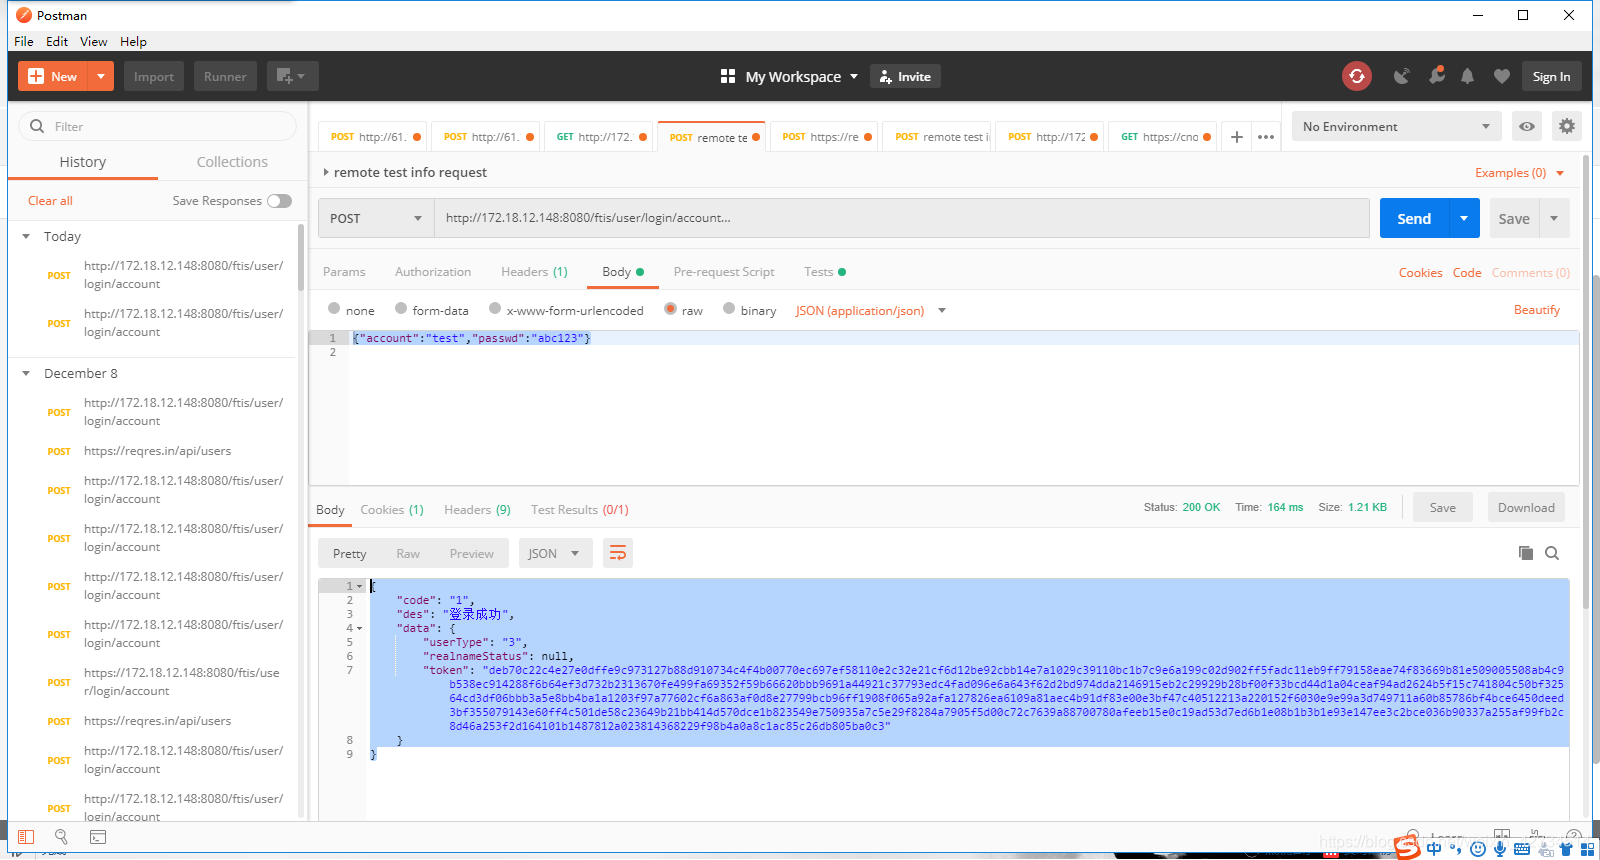Select the binary body type
1600x860 pixels.
(x=729, y=309)
